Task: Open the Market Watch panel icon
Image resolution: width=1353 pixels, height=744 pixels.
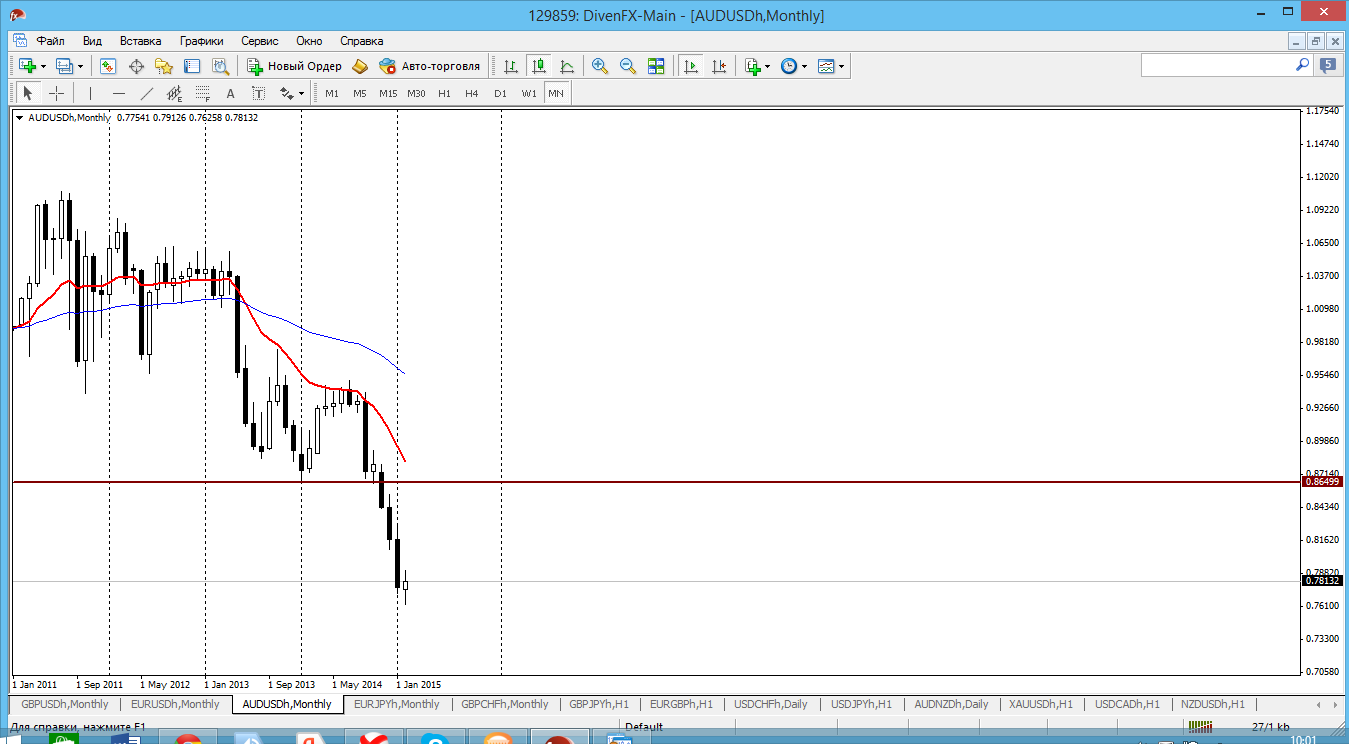Action: (108, 66)
